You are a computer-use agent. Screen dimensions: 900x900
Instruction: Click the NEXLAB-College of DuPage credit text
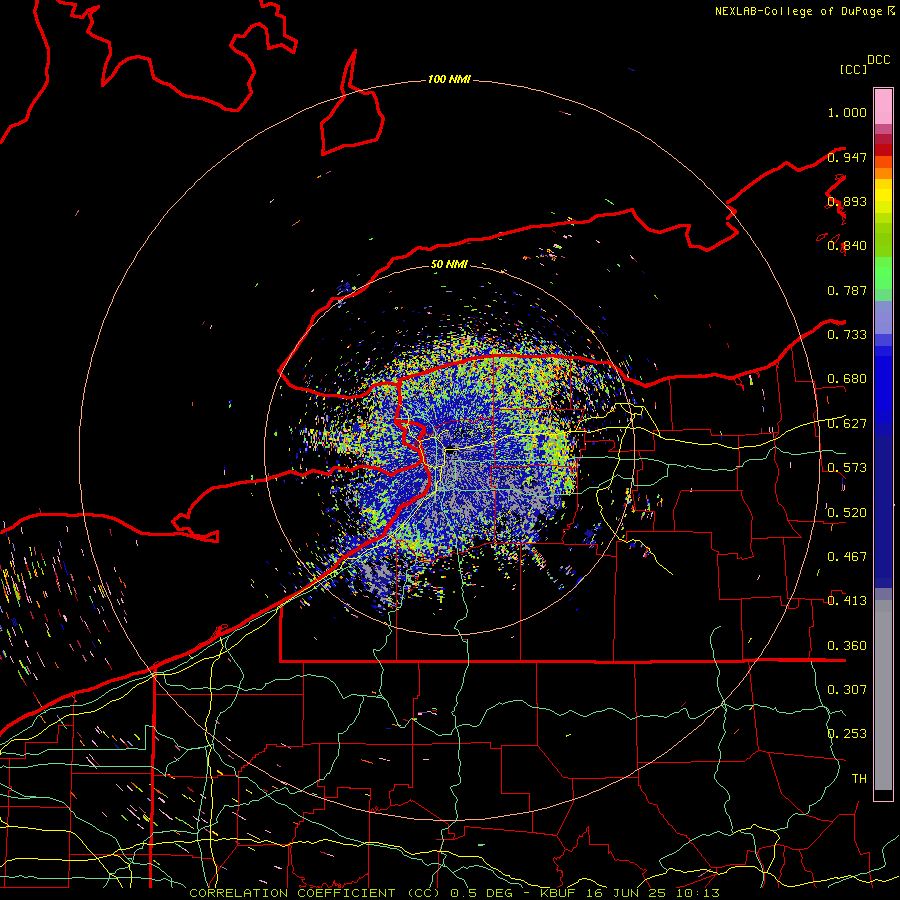799,11
